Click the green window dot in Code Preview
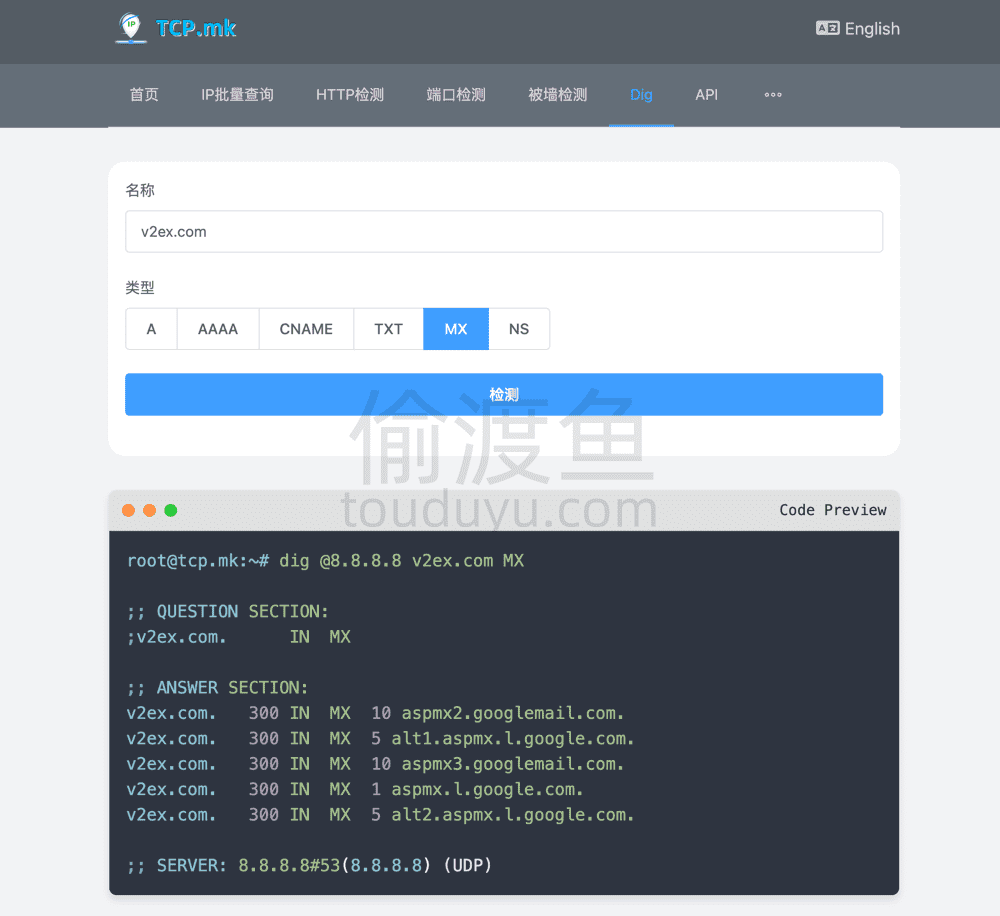 click(170, 510)
